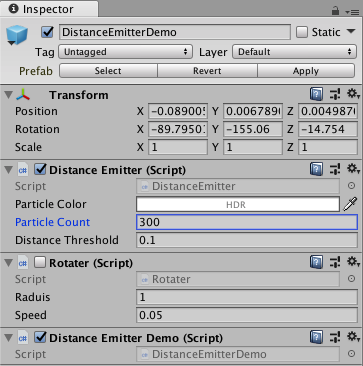The image size is (363, 366).
Task: Click the Rotater preset sliders icon
Action: tap(335, 263)
